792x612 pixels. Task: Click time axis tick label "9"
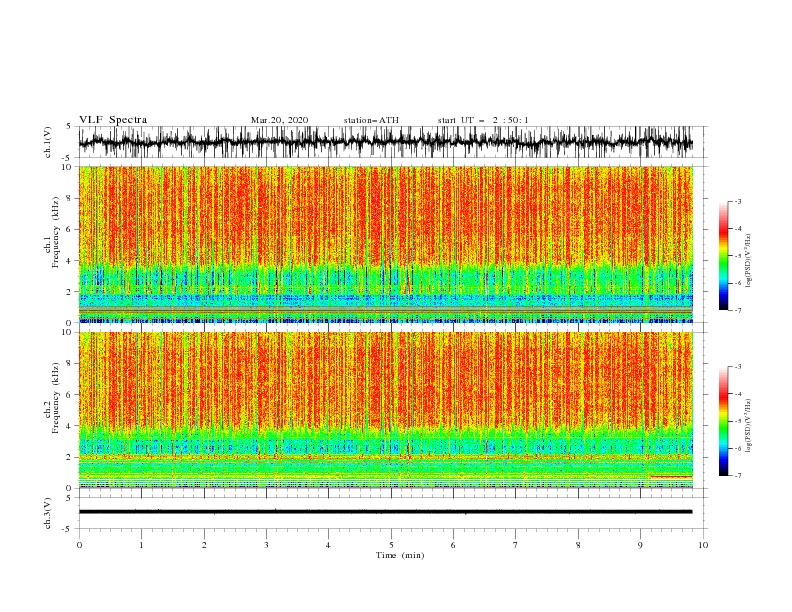pyautogui.click(x=640, y=545)
